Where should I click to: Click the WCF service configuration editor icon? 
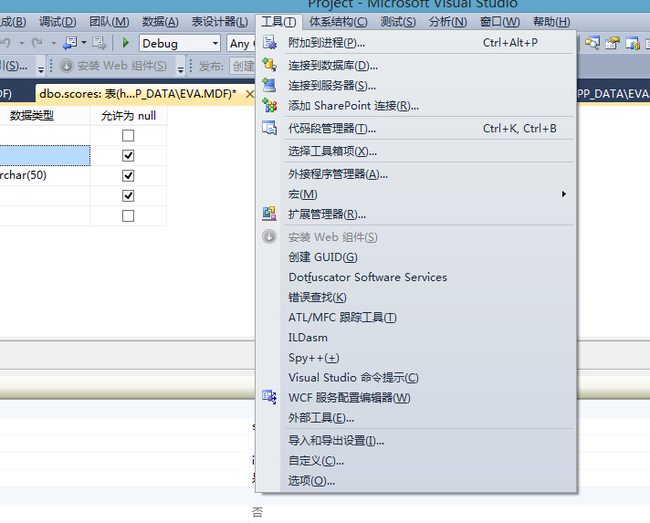[x=269, y=397]
